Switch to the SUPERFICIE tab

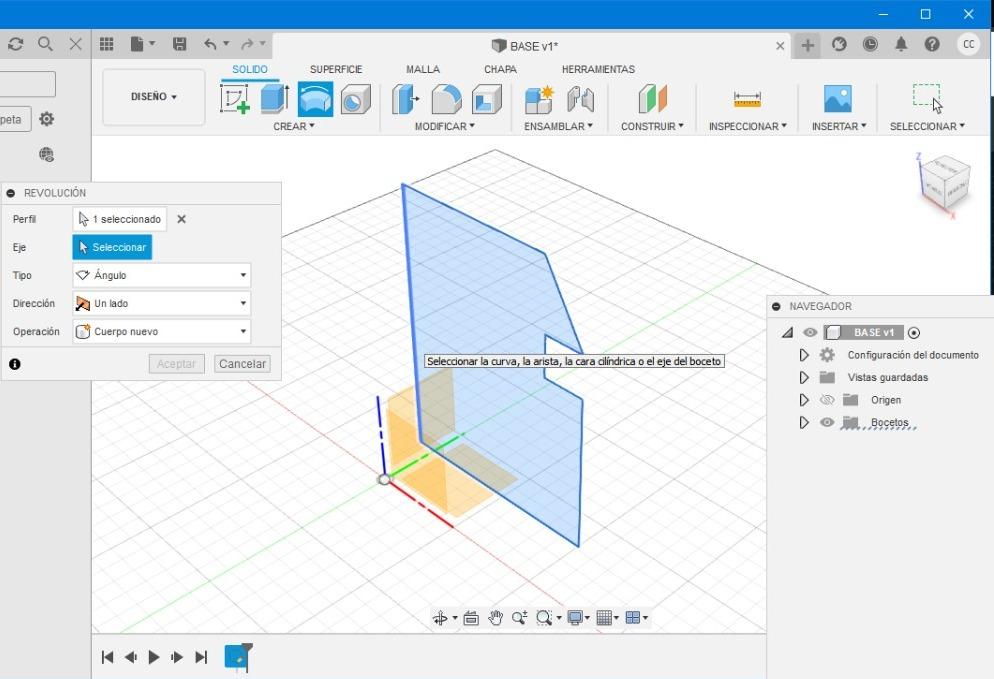pyautogui.click(x=336, y=69)
